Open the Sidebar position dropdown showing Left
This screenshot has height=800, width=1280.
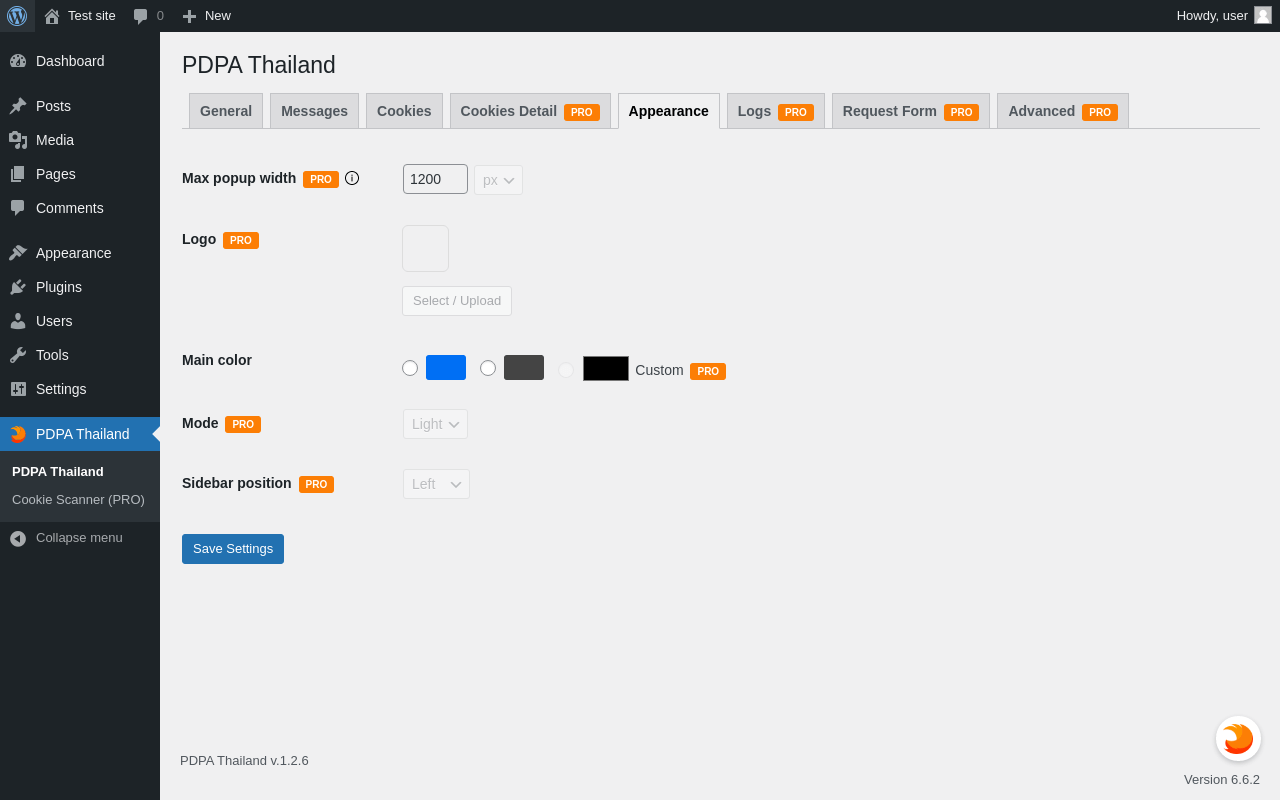(x=436, y=484)
